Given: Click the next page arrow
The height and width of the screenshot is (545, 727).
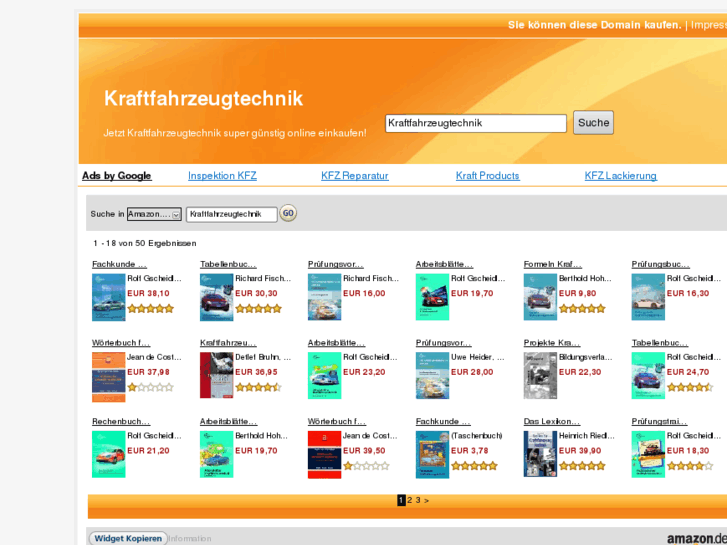Looking at the screenshot, I should 426,500.
